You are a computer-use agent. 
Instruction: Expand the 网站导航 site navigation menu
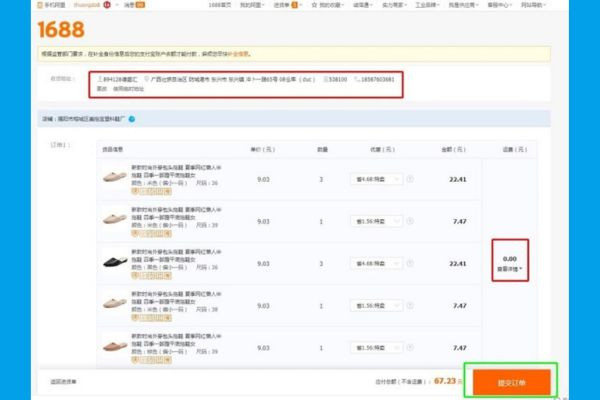click(x=533, y=5)
